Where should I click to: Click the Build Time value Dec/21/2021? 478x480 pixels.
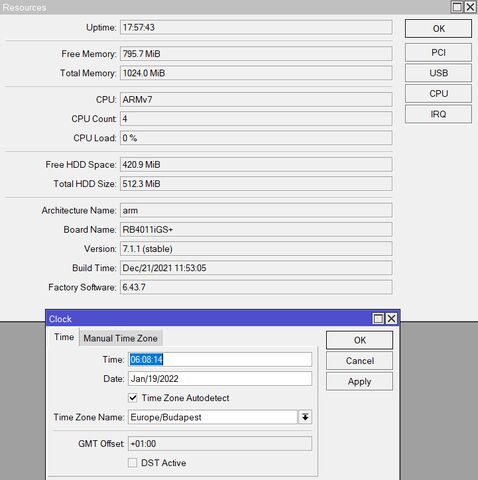click(256, 268)
